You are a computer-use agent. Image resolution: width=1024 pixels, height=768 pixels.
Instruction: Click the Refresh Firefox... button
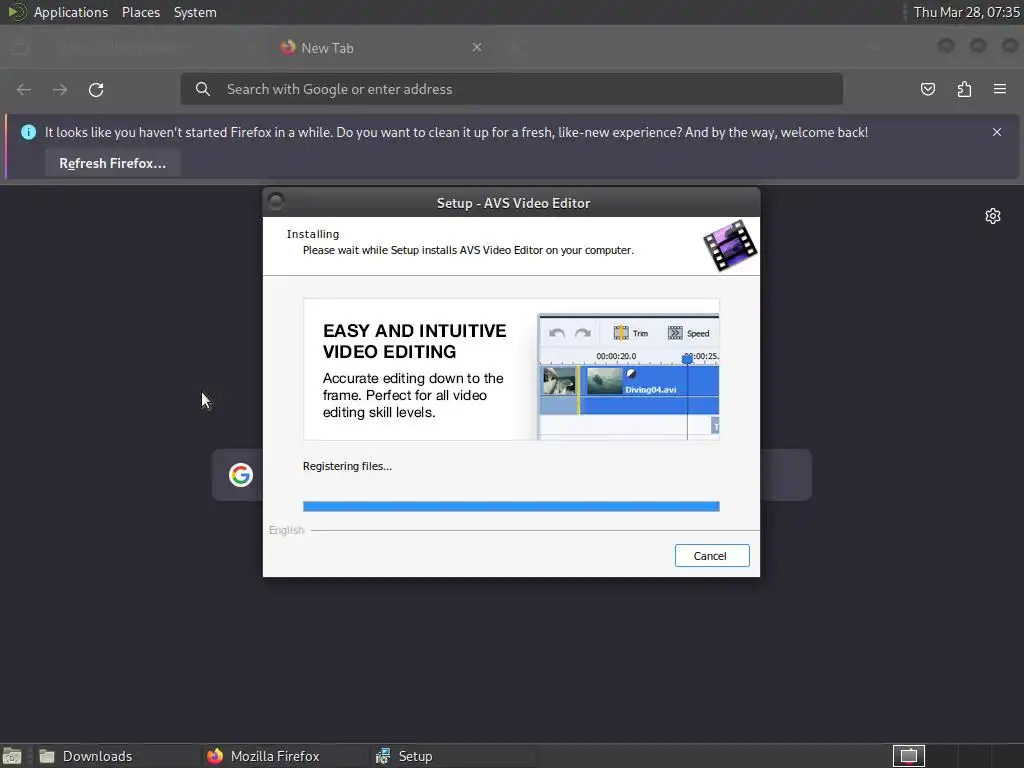pos(112,163)
